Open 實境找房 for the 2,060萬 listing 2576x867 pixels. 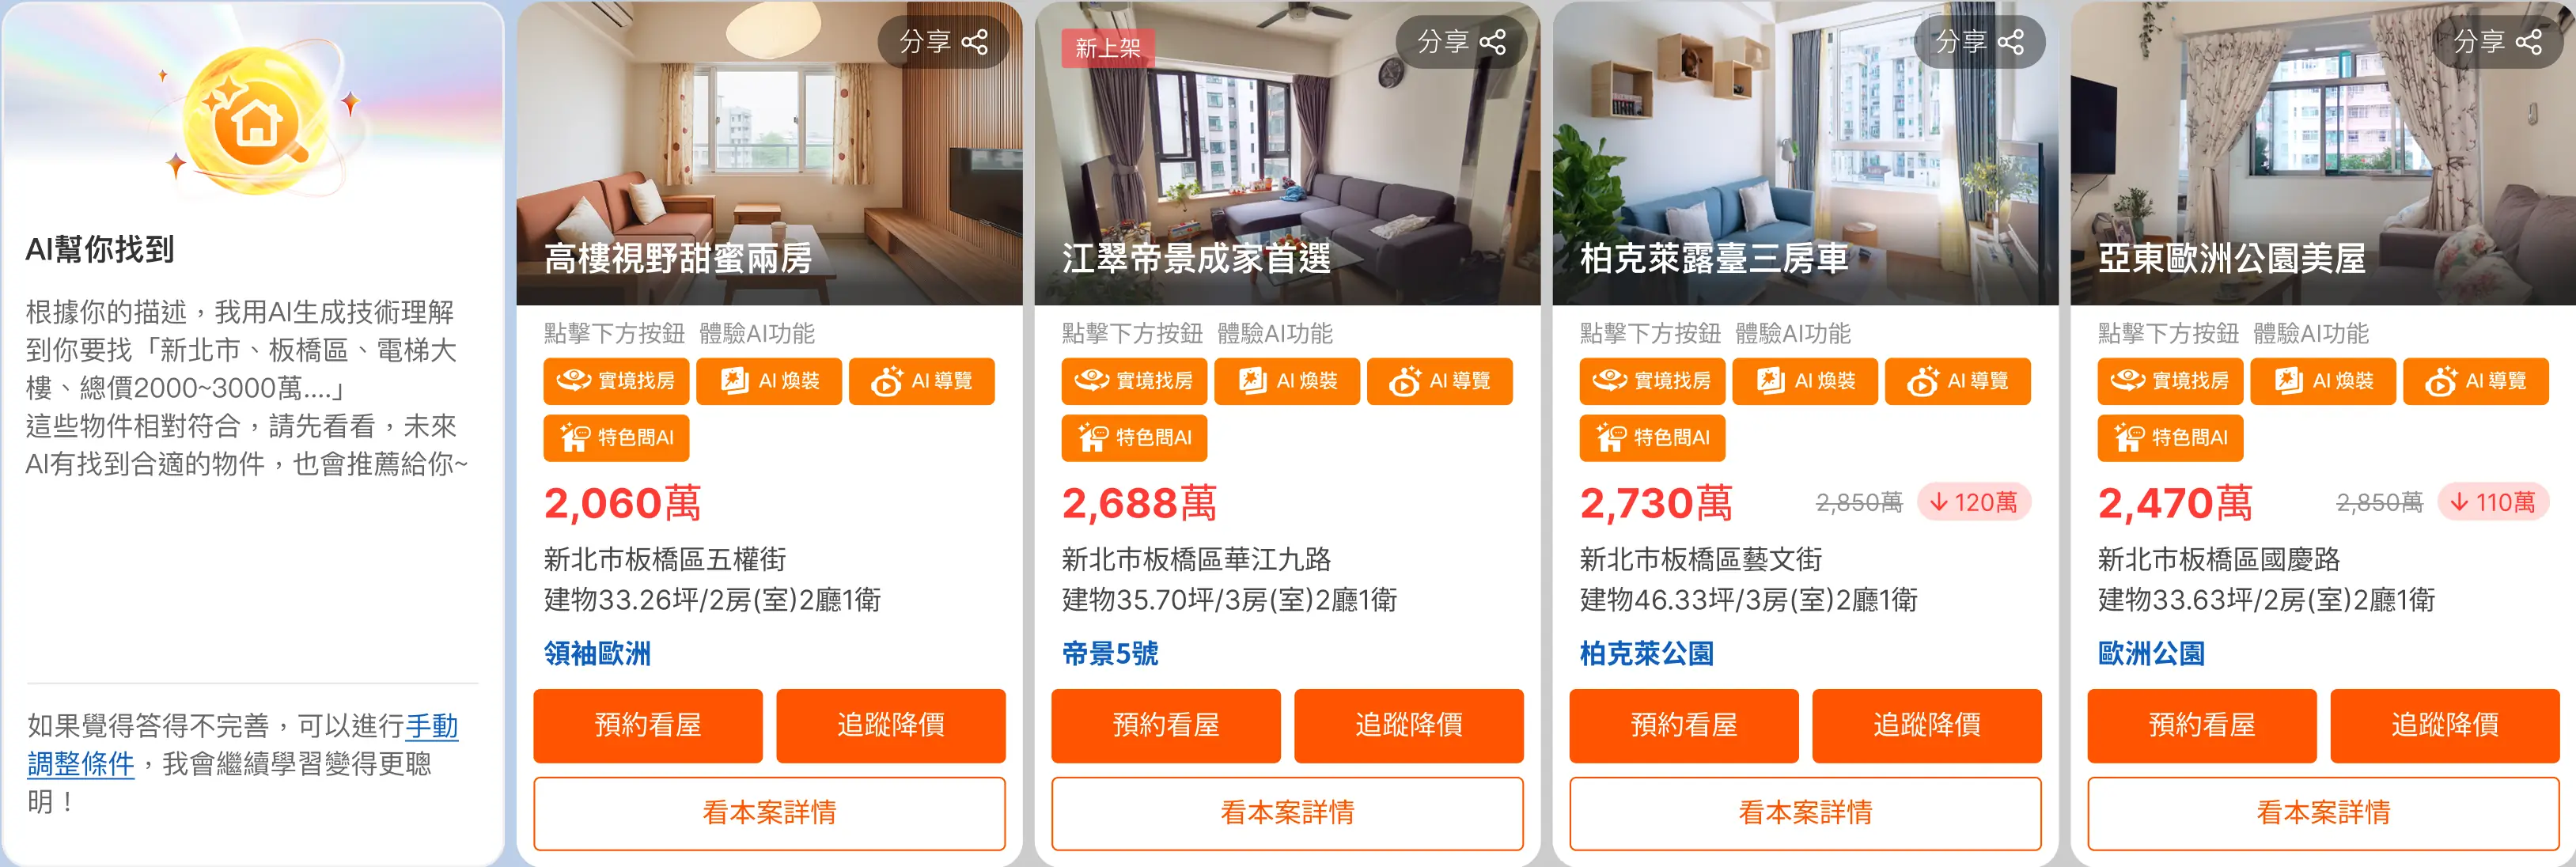pyautogui.click(x=616, y=381)
